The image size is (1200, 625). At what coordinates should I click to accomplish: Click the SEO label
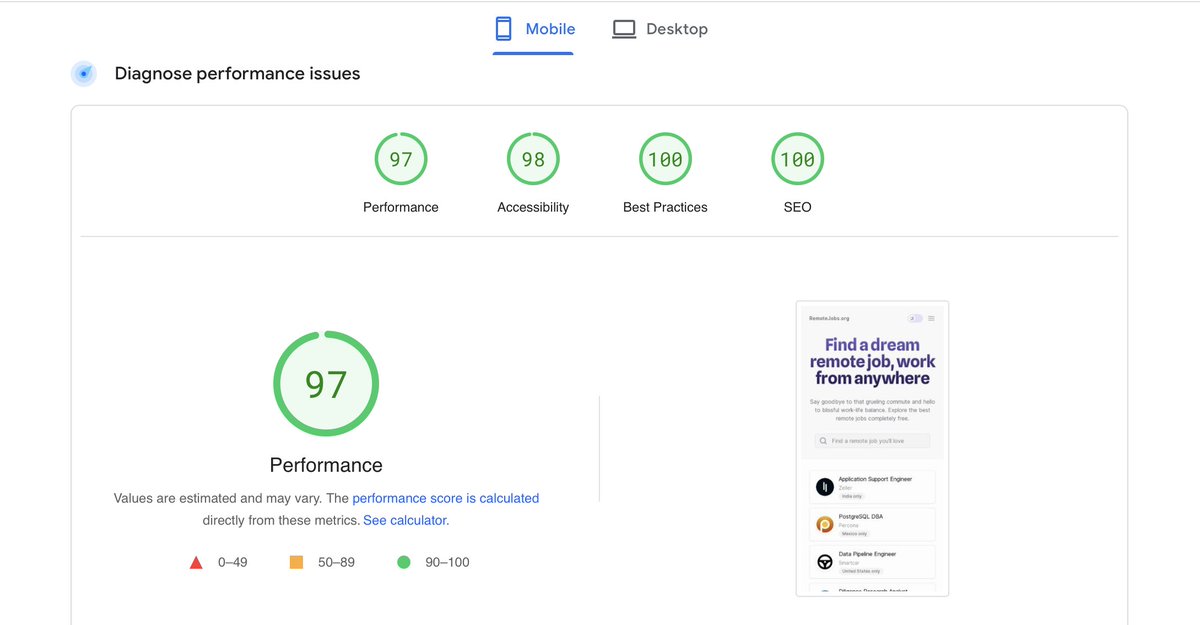(x=797, y=207)
